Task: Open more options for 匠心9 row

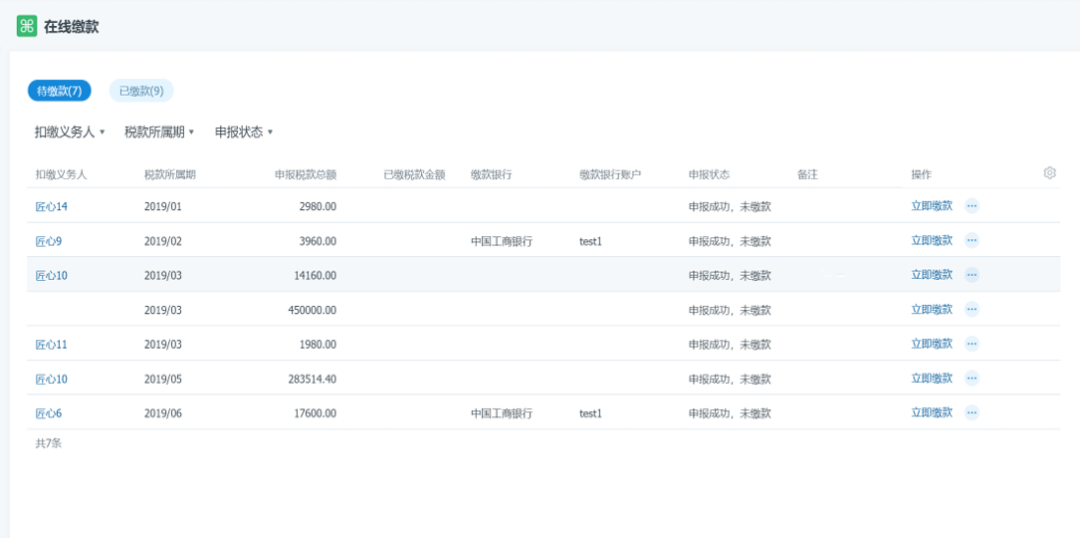Action: tap(971, 241)
